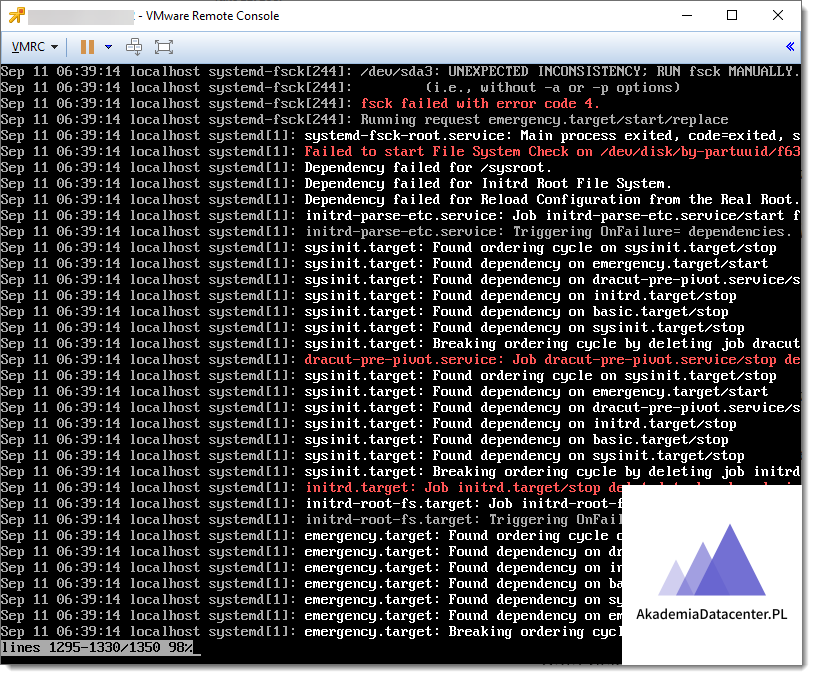Expand the power options dropdown arrow
814x677 pixels.
tap(108, 47)
